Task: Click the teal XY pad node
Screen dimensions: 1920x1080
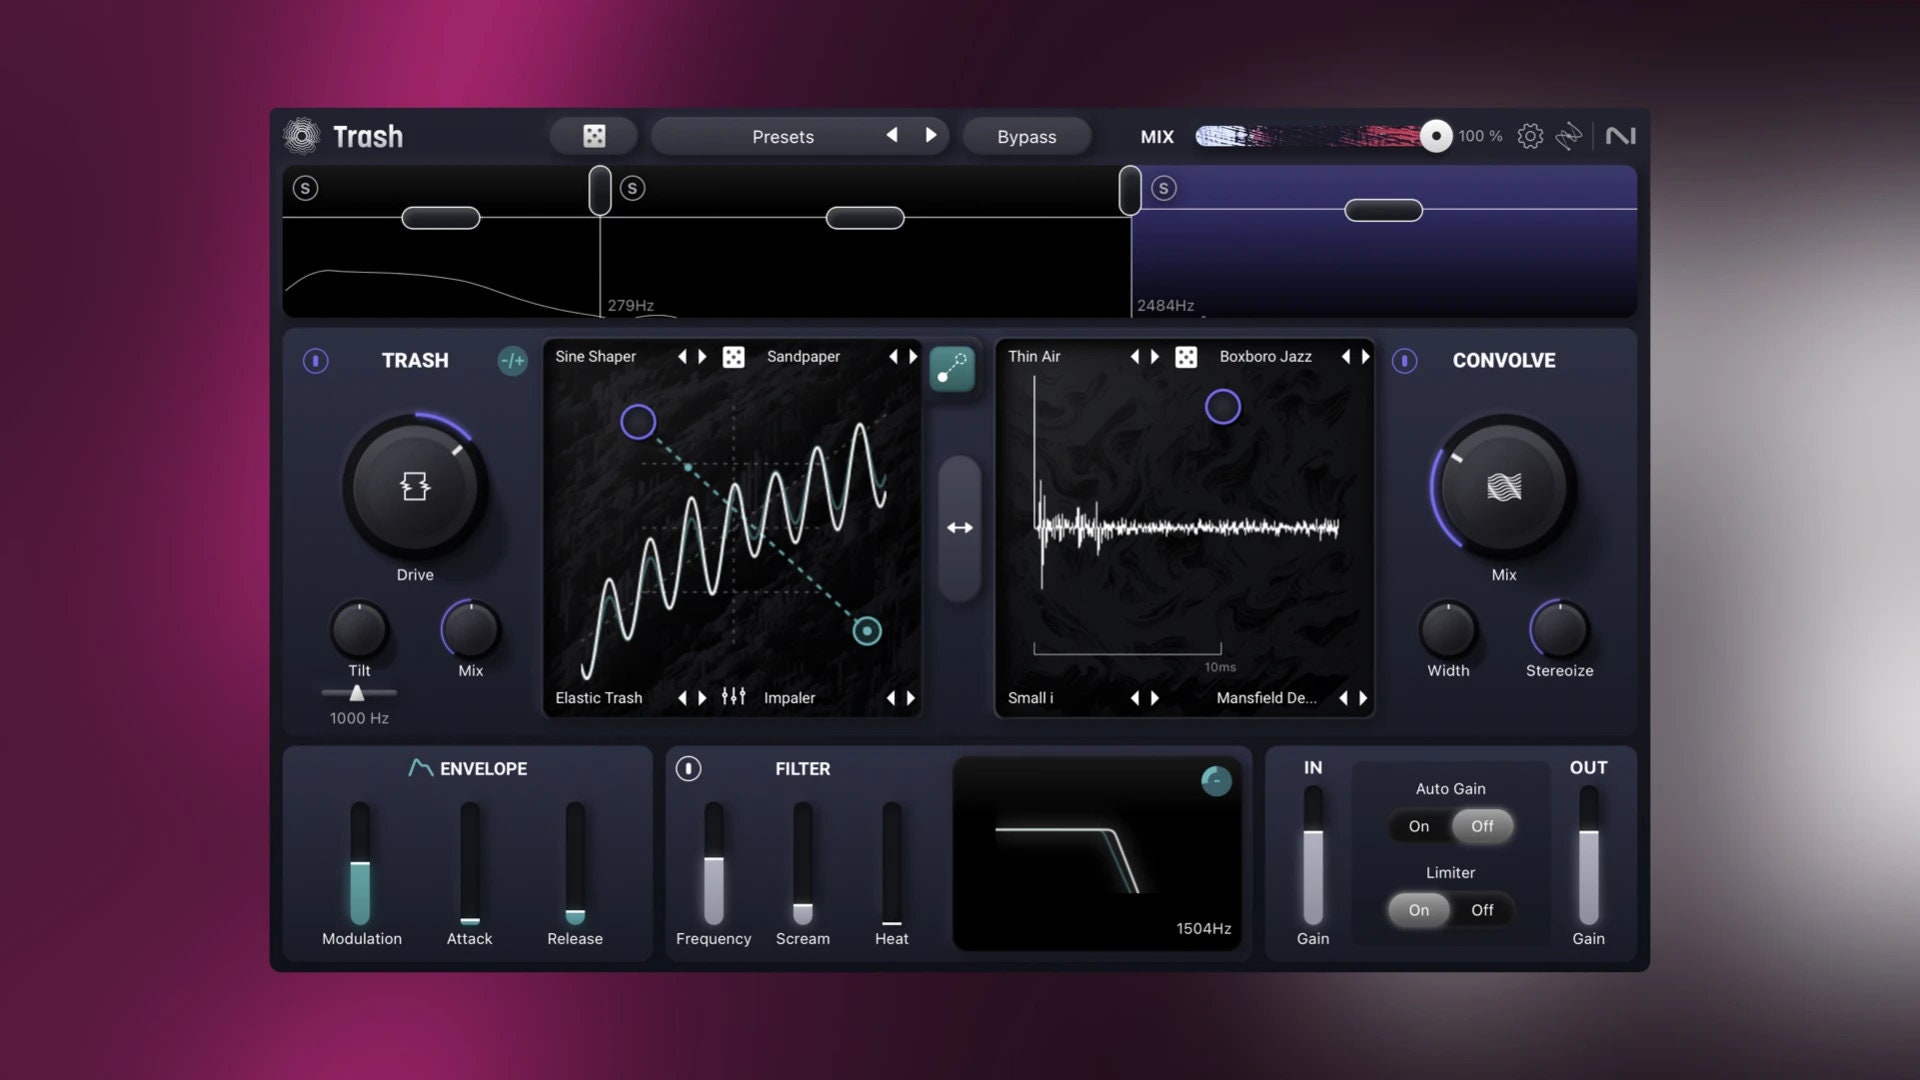Action: click(x=867, y=631)
